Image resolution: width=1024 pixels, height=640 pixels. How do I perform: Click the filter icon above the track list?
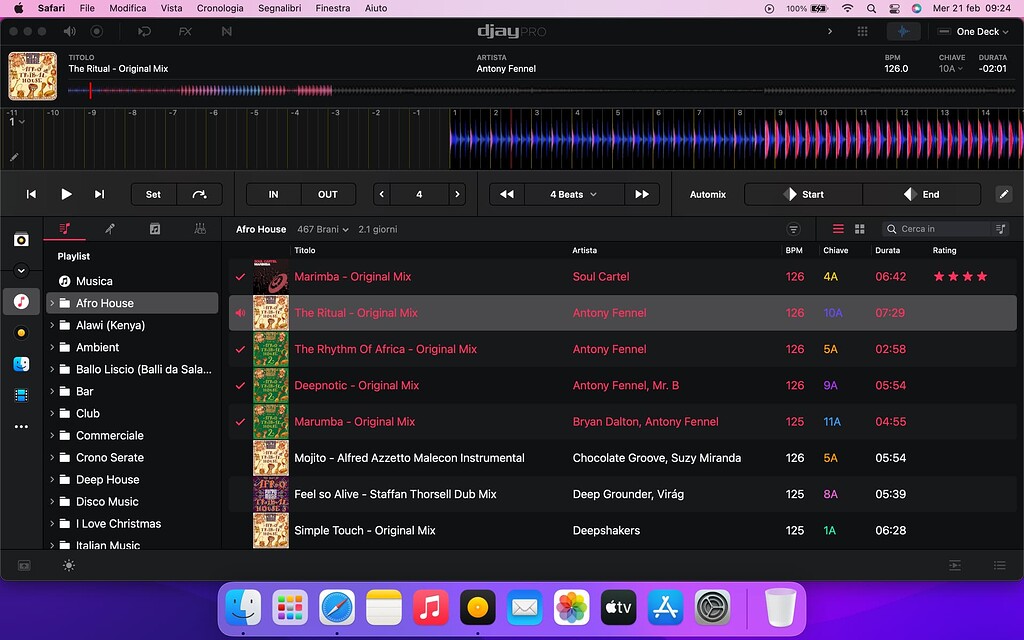(x=793, y=229)
